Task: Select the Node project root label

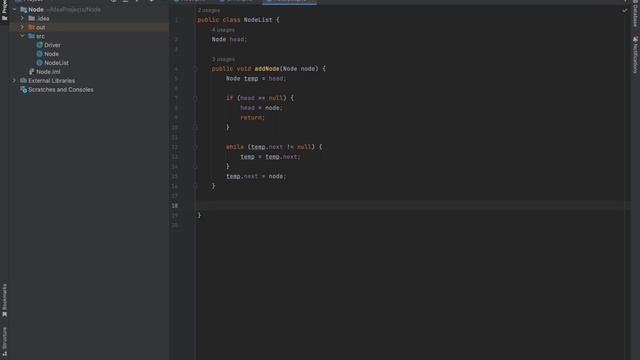Action: click(36, 9)
